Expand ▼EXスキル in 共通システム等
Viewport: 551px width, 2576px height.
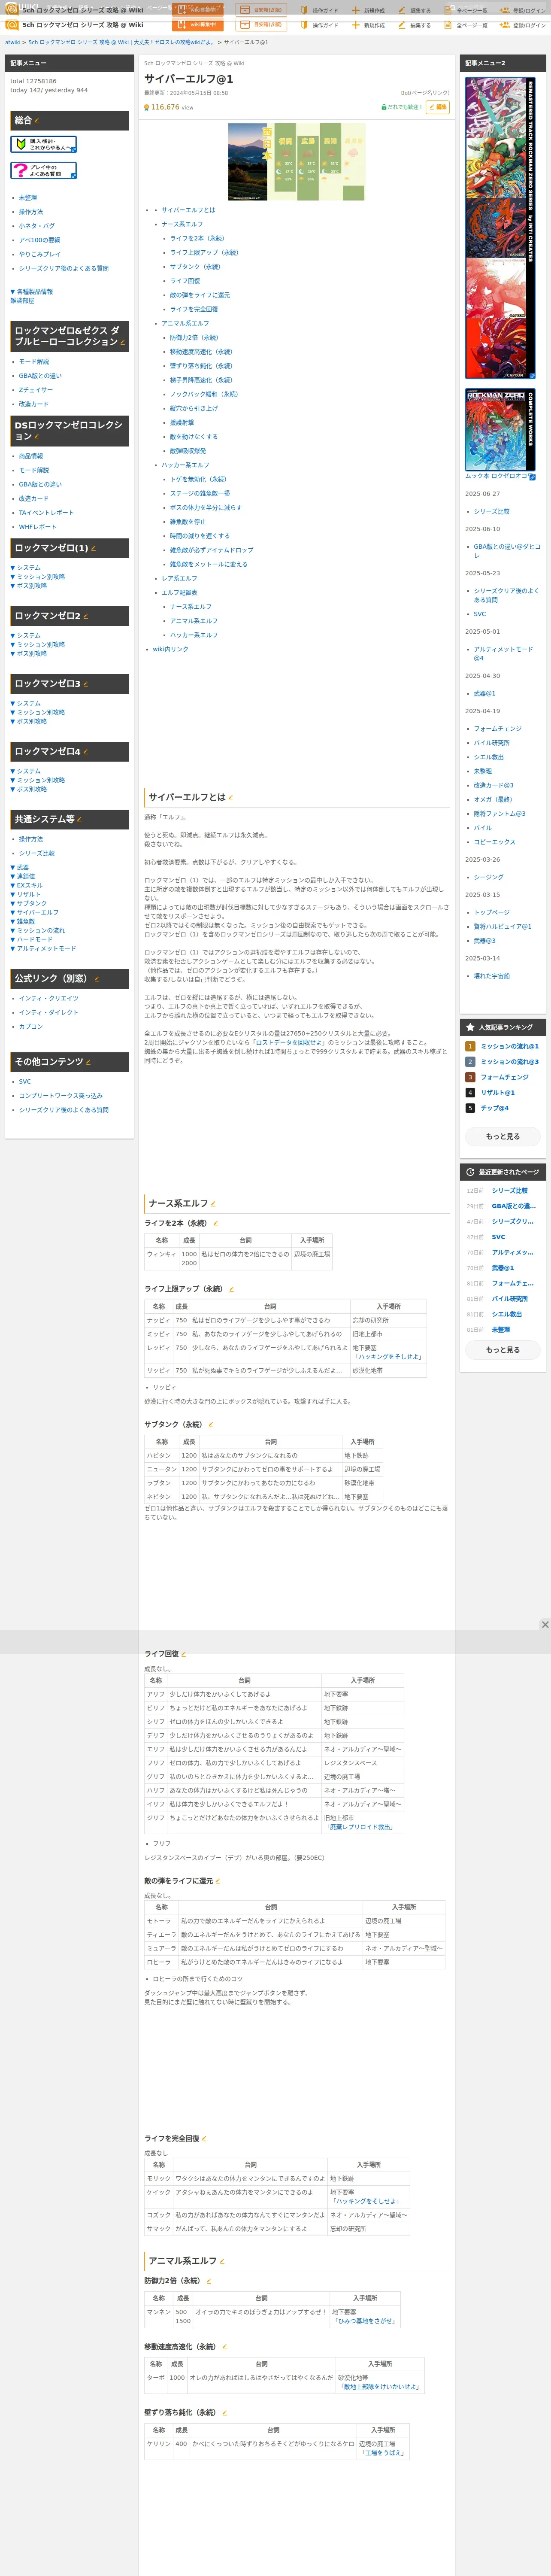coord(27,885)
